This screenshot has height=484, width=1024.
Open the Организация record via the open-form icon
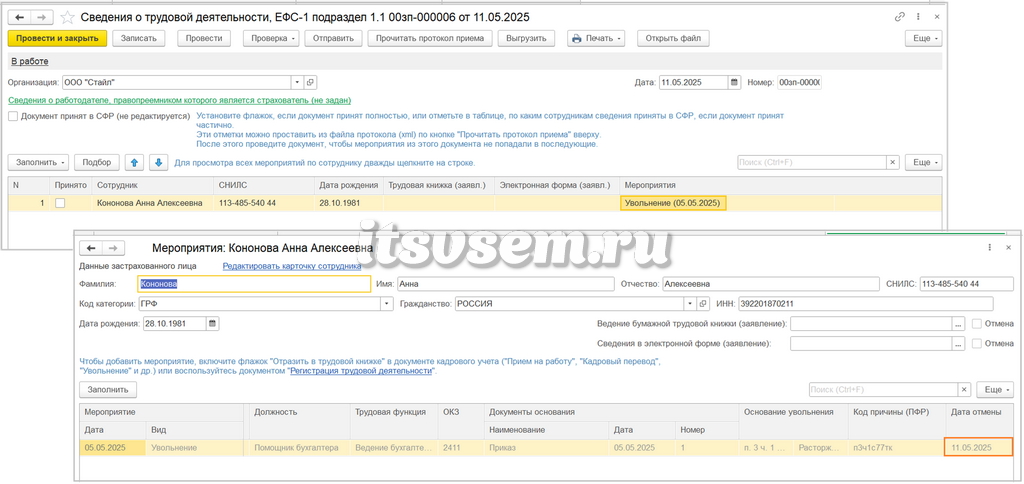[310, 83]
